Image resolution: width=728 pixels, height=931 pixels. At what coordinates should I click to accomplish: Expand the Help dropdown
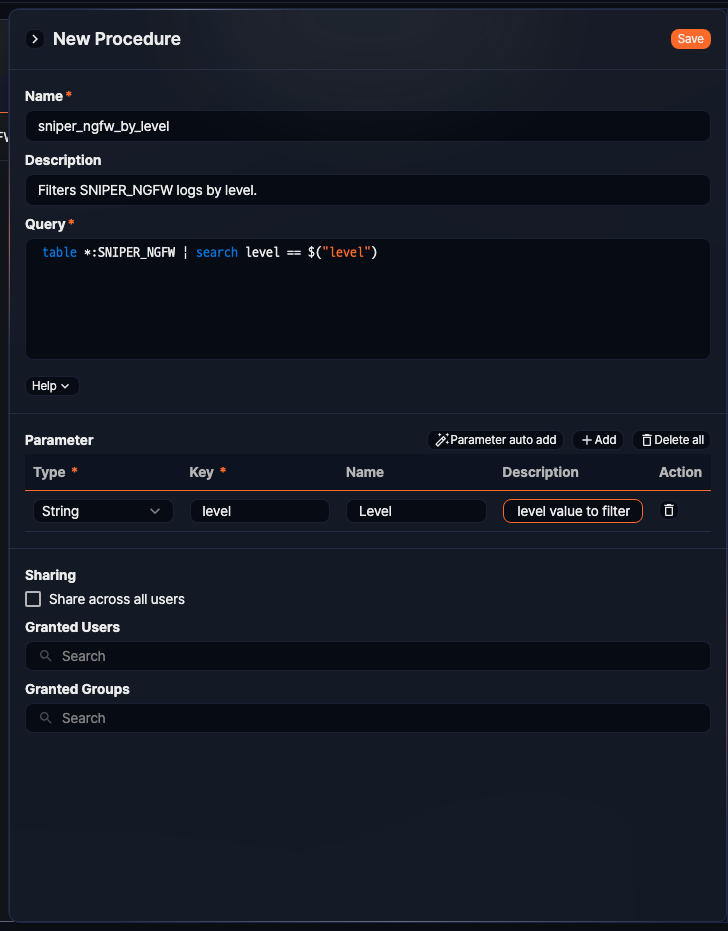pyautogui.click(x=51, y=386)
